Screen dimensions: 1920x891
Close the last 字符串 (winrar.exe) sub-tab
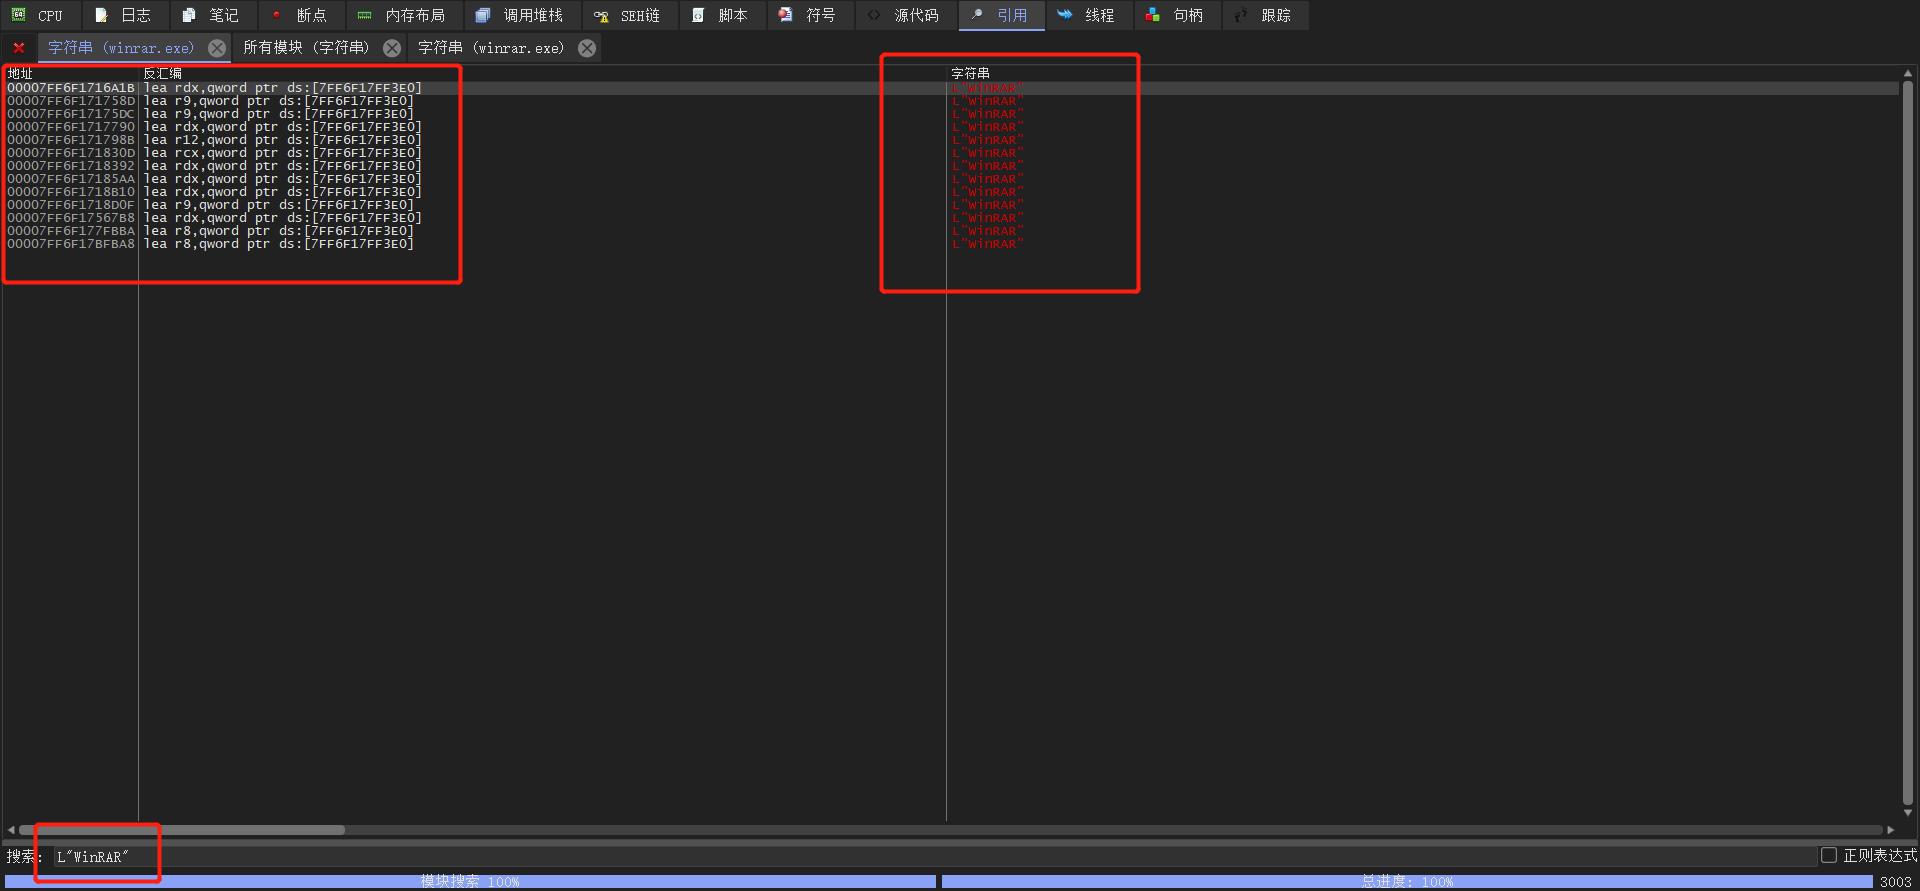pos(587,48)
